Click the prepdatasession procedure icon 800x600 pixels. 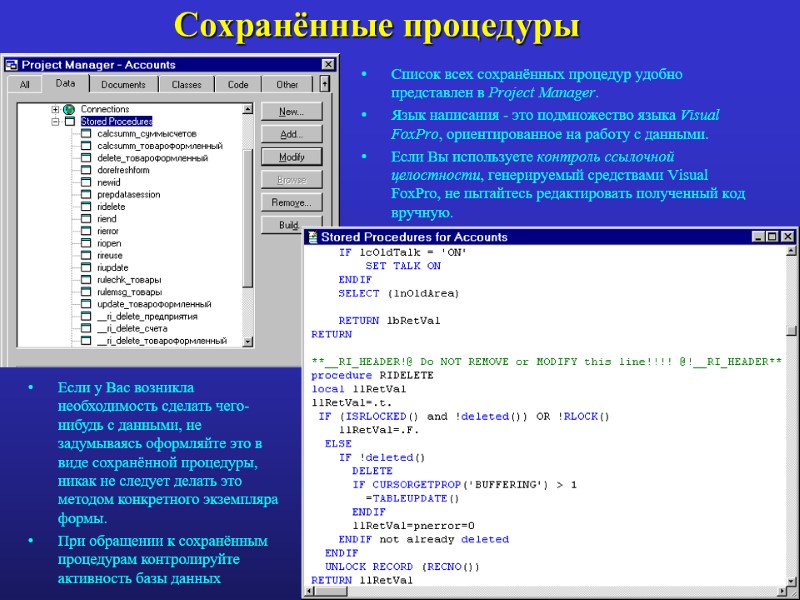pyautogui.click(x=85, y=194)
